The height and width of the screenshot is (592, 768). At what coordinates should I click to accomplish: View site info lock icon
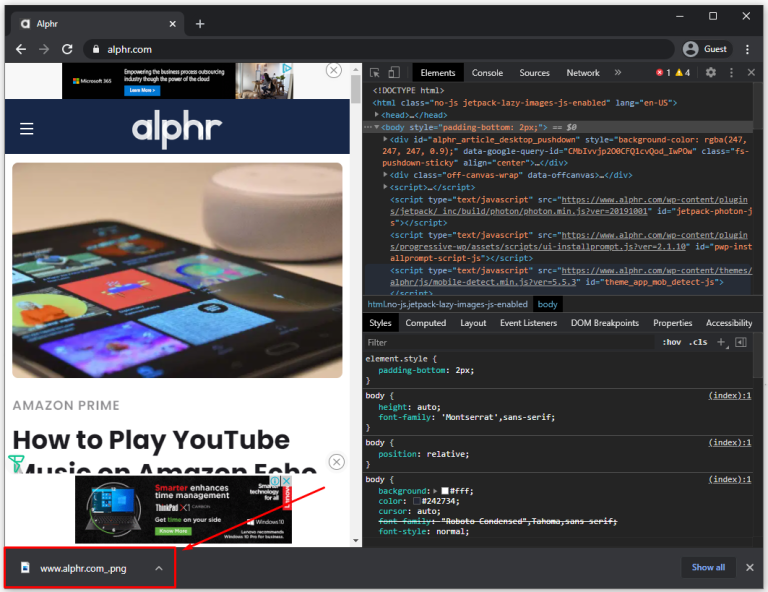(x=96, y=49)
